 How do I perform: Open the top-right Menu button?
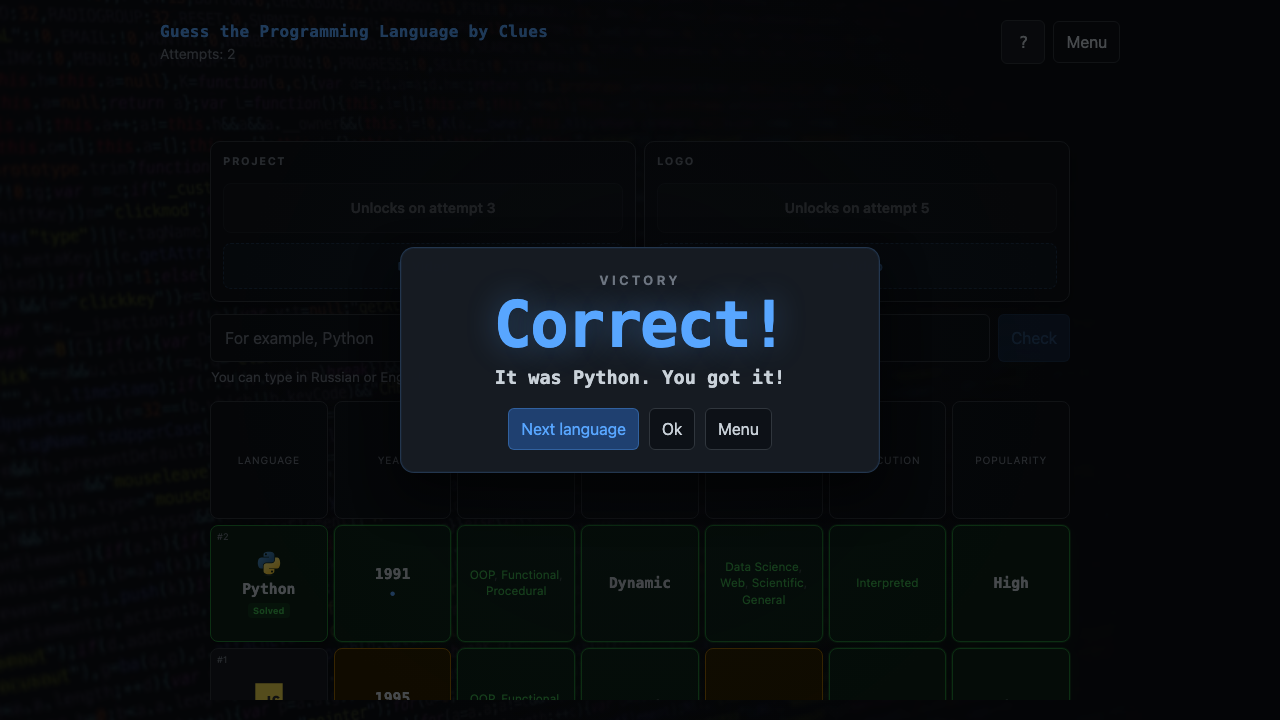click(1086, 42)
